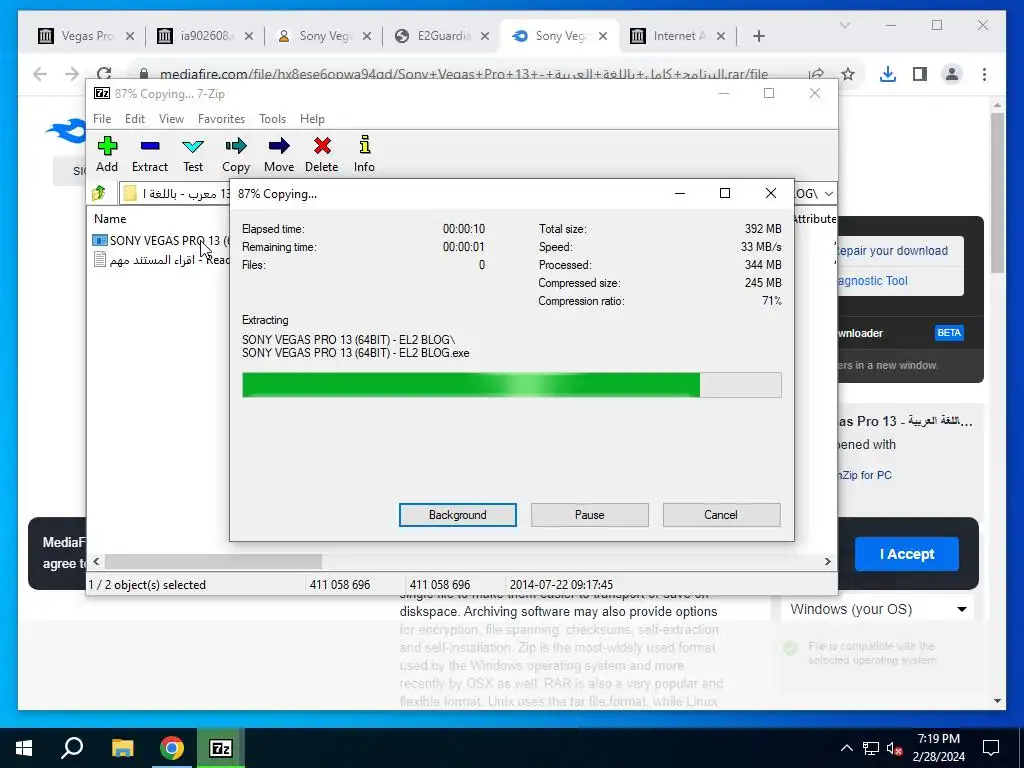Open Windows taskbar search
The width and height of the screenshot is (1024, 768).
pos(72,748)
